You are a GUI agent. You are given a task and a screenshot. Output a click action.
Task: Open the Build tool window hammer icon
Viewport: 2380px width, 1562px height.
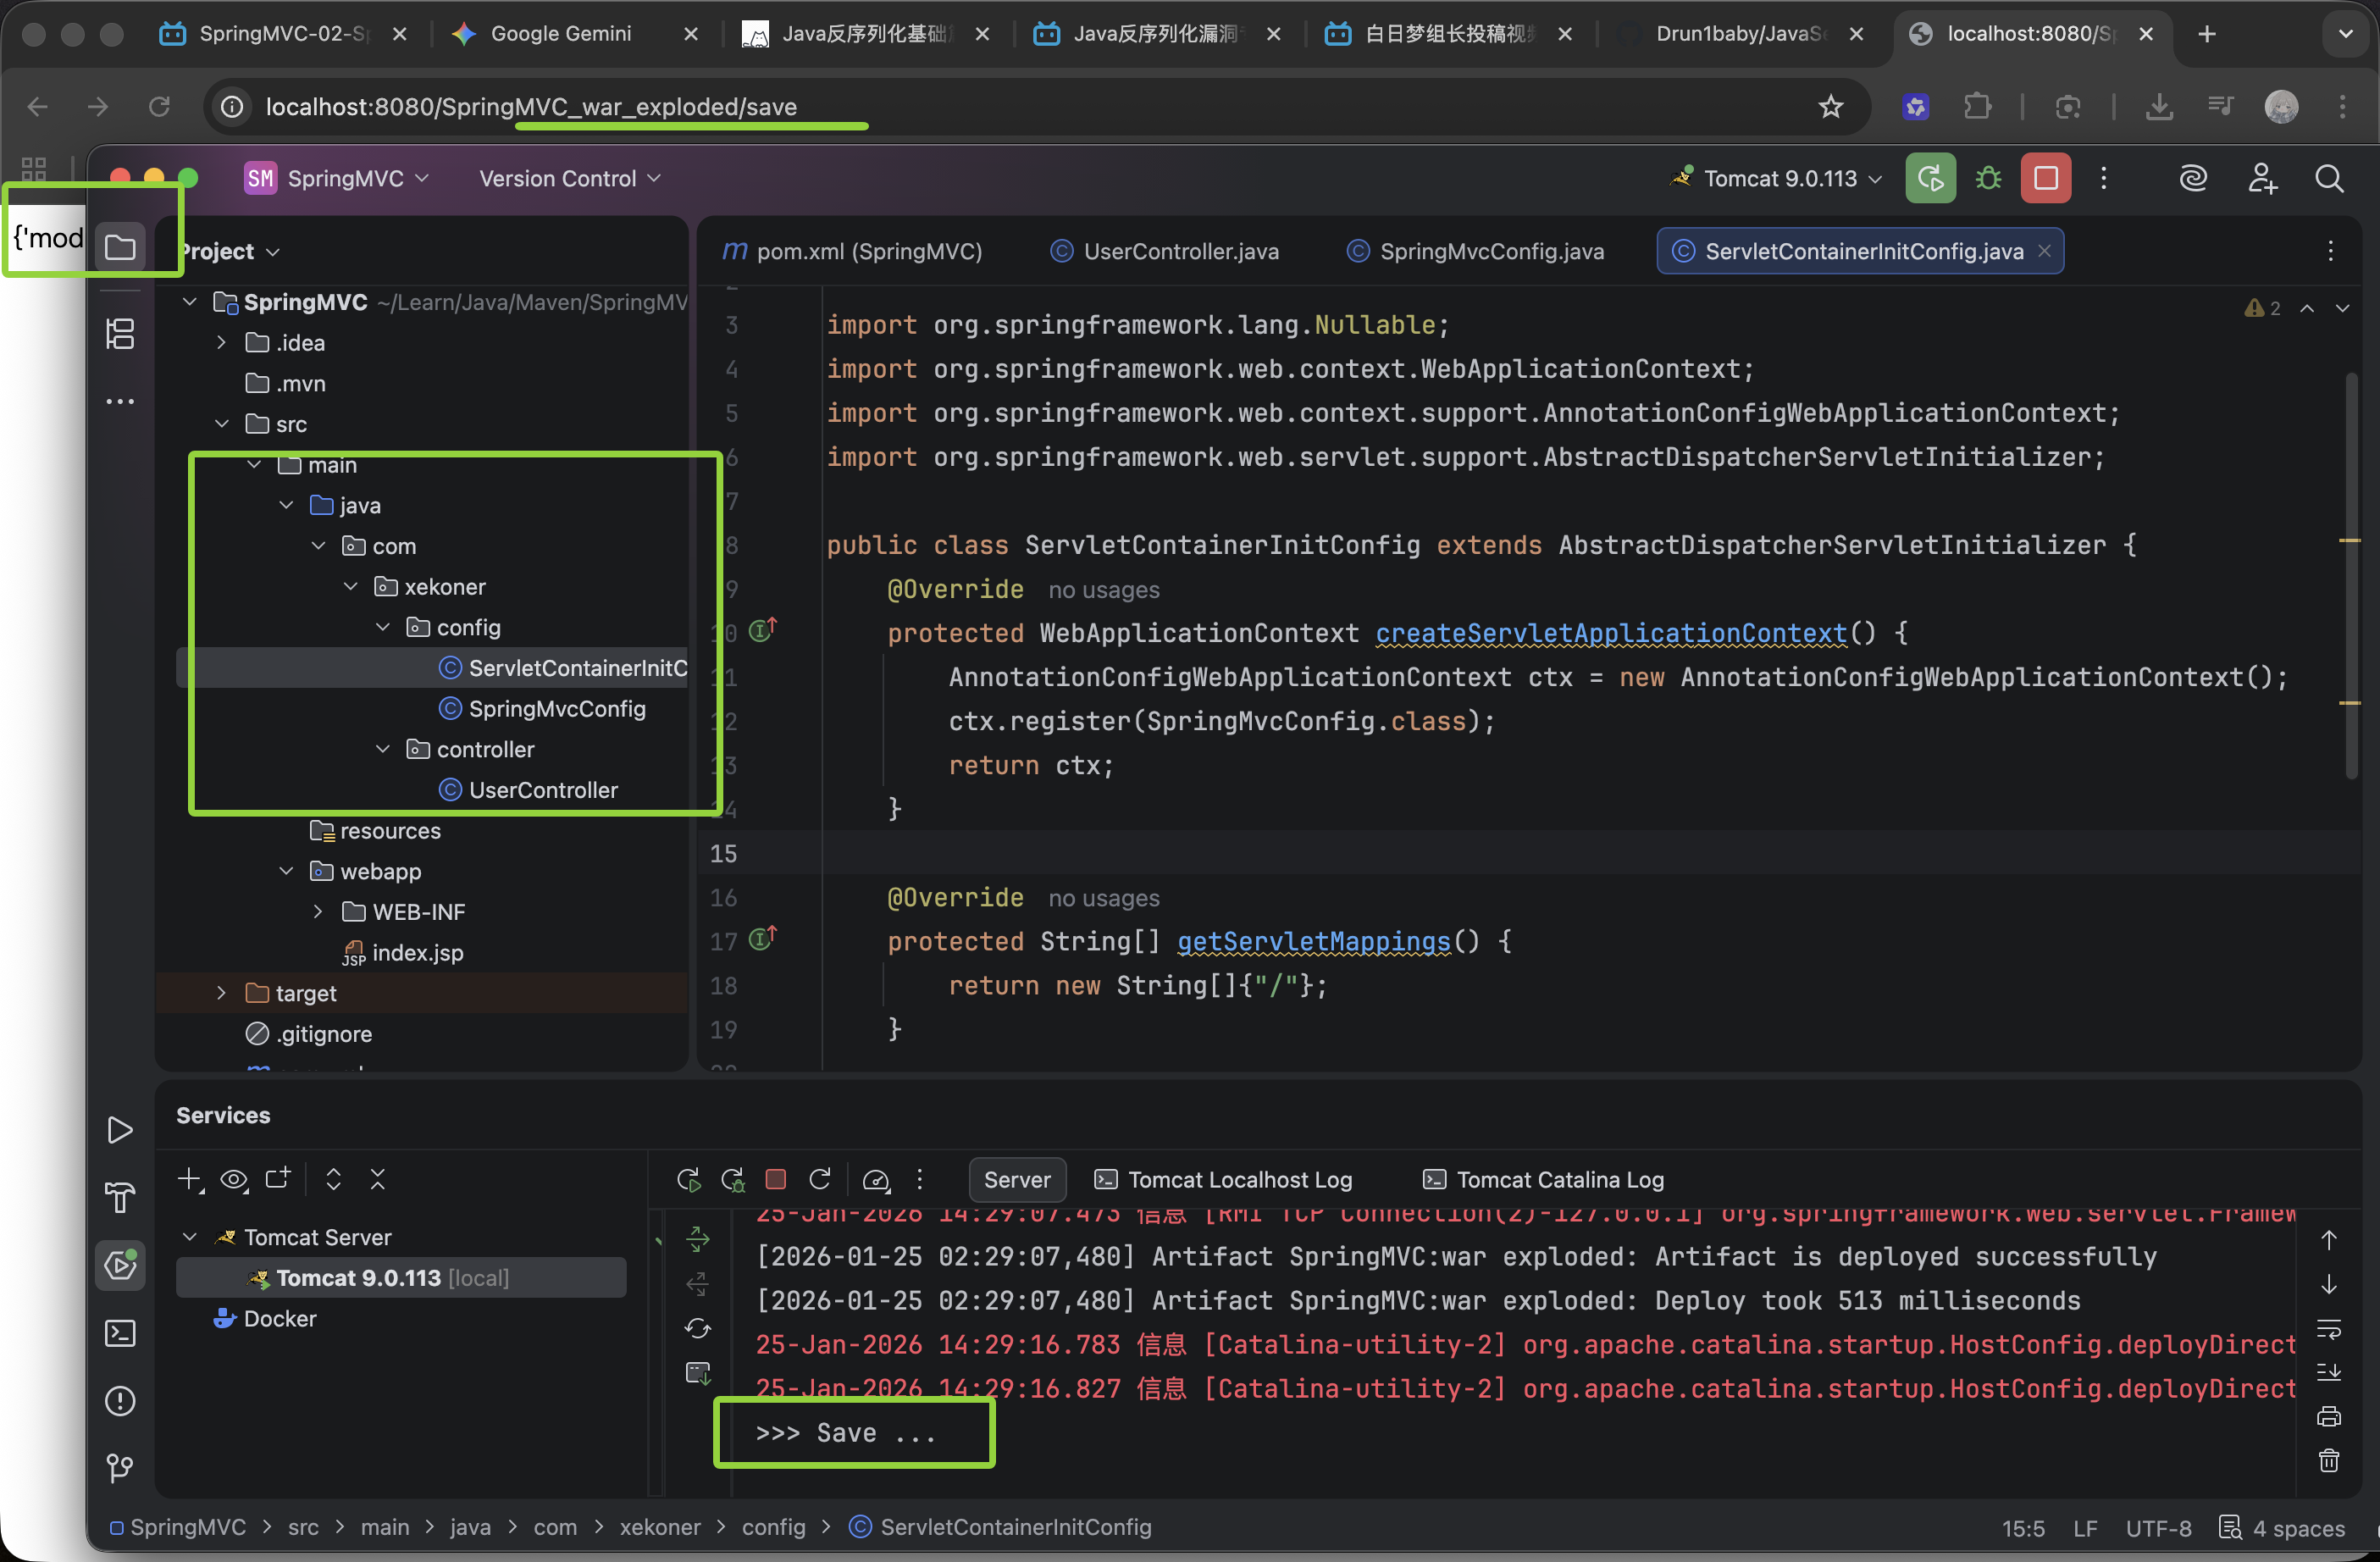click(120, 1197)
